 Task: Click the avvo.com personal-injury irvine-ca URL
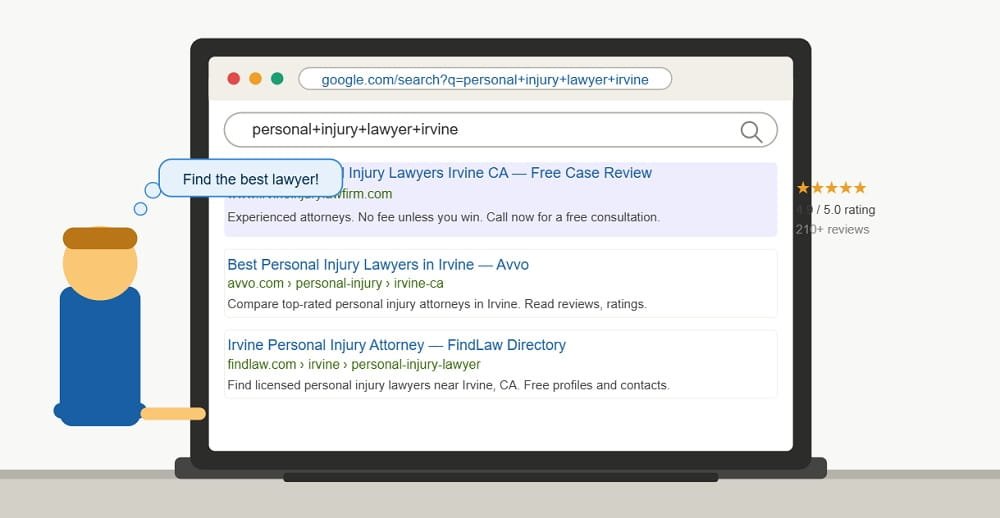[335, 283]
